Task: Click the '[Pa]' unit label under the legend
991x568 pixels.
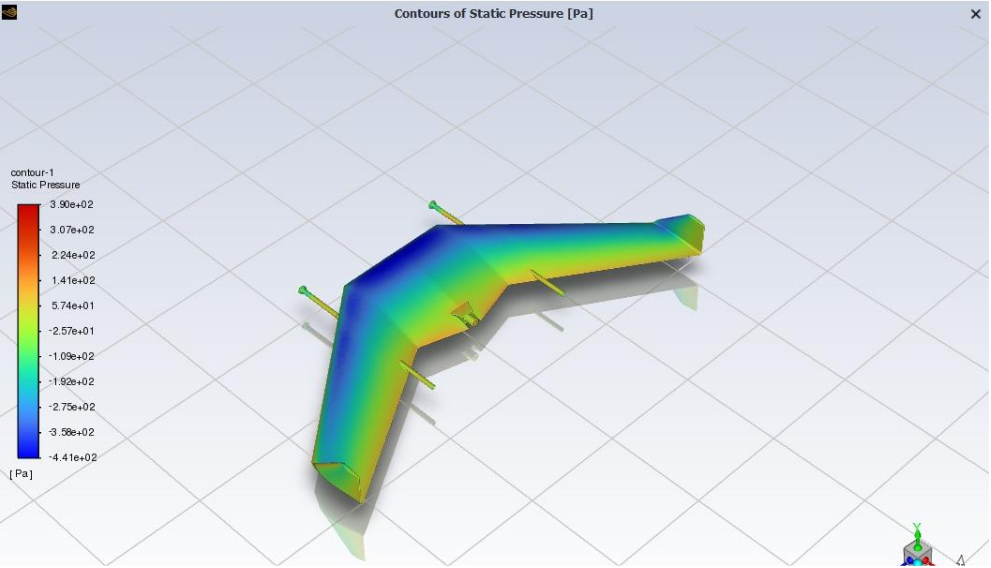Action: point(21,473)
